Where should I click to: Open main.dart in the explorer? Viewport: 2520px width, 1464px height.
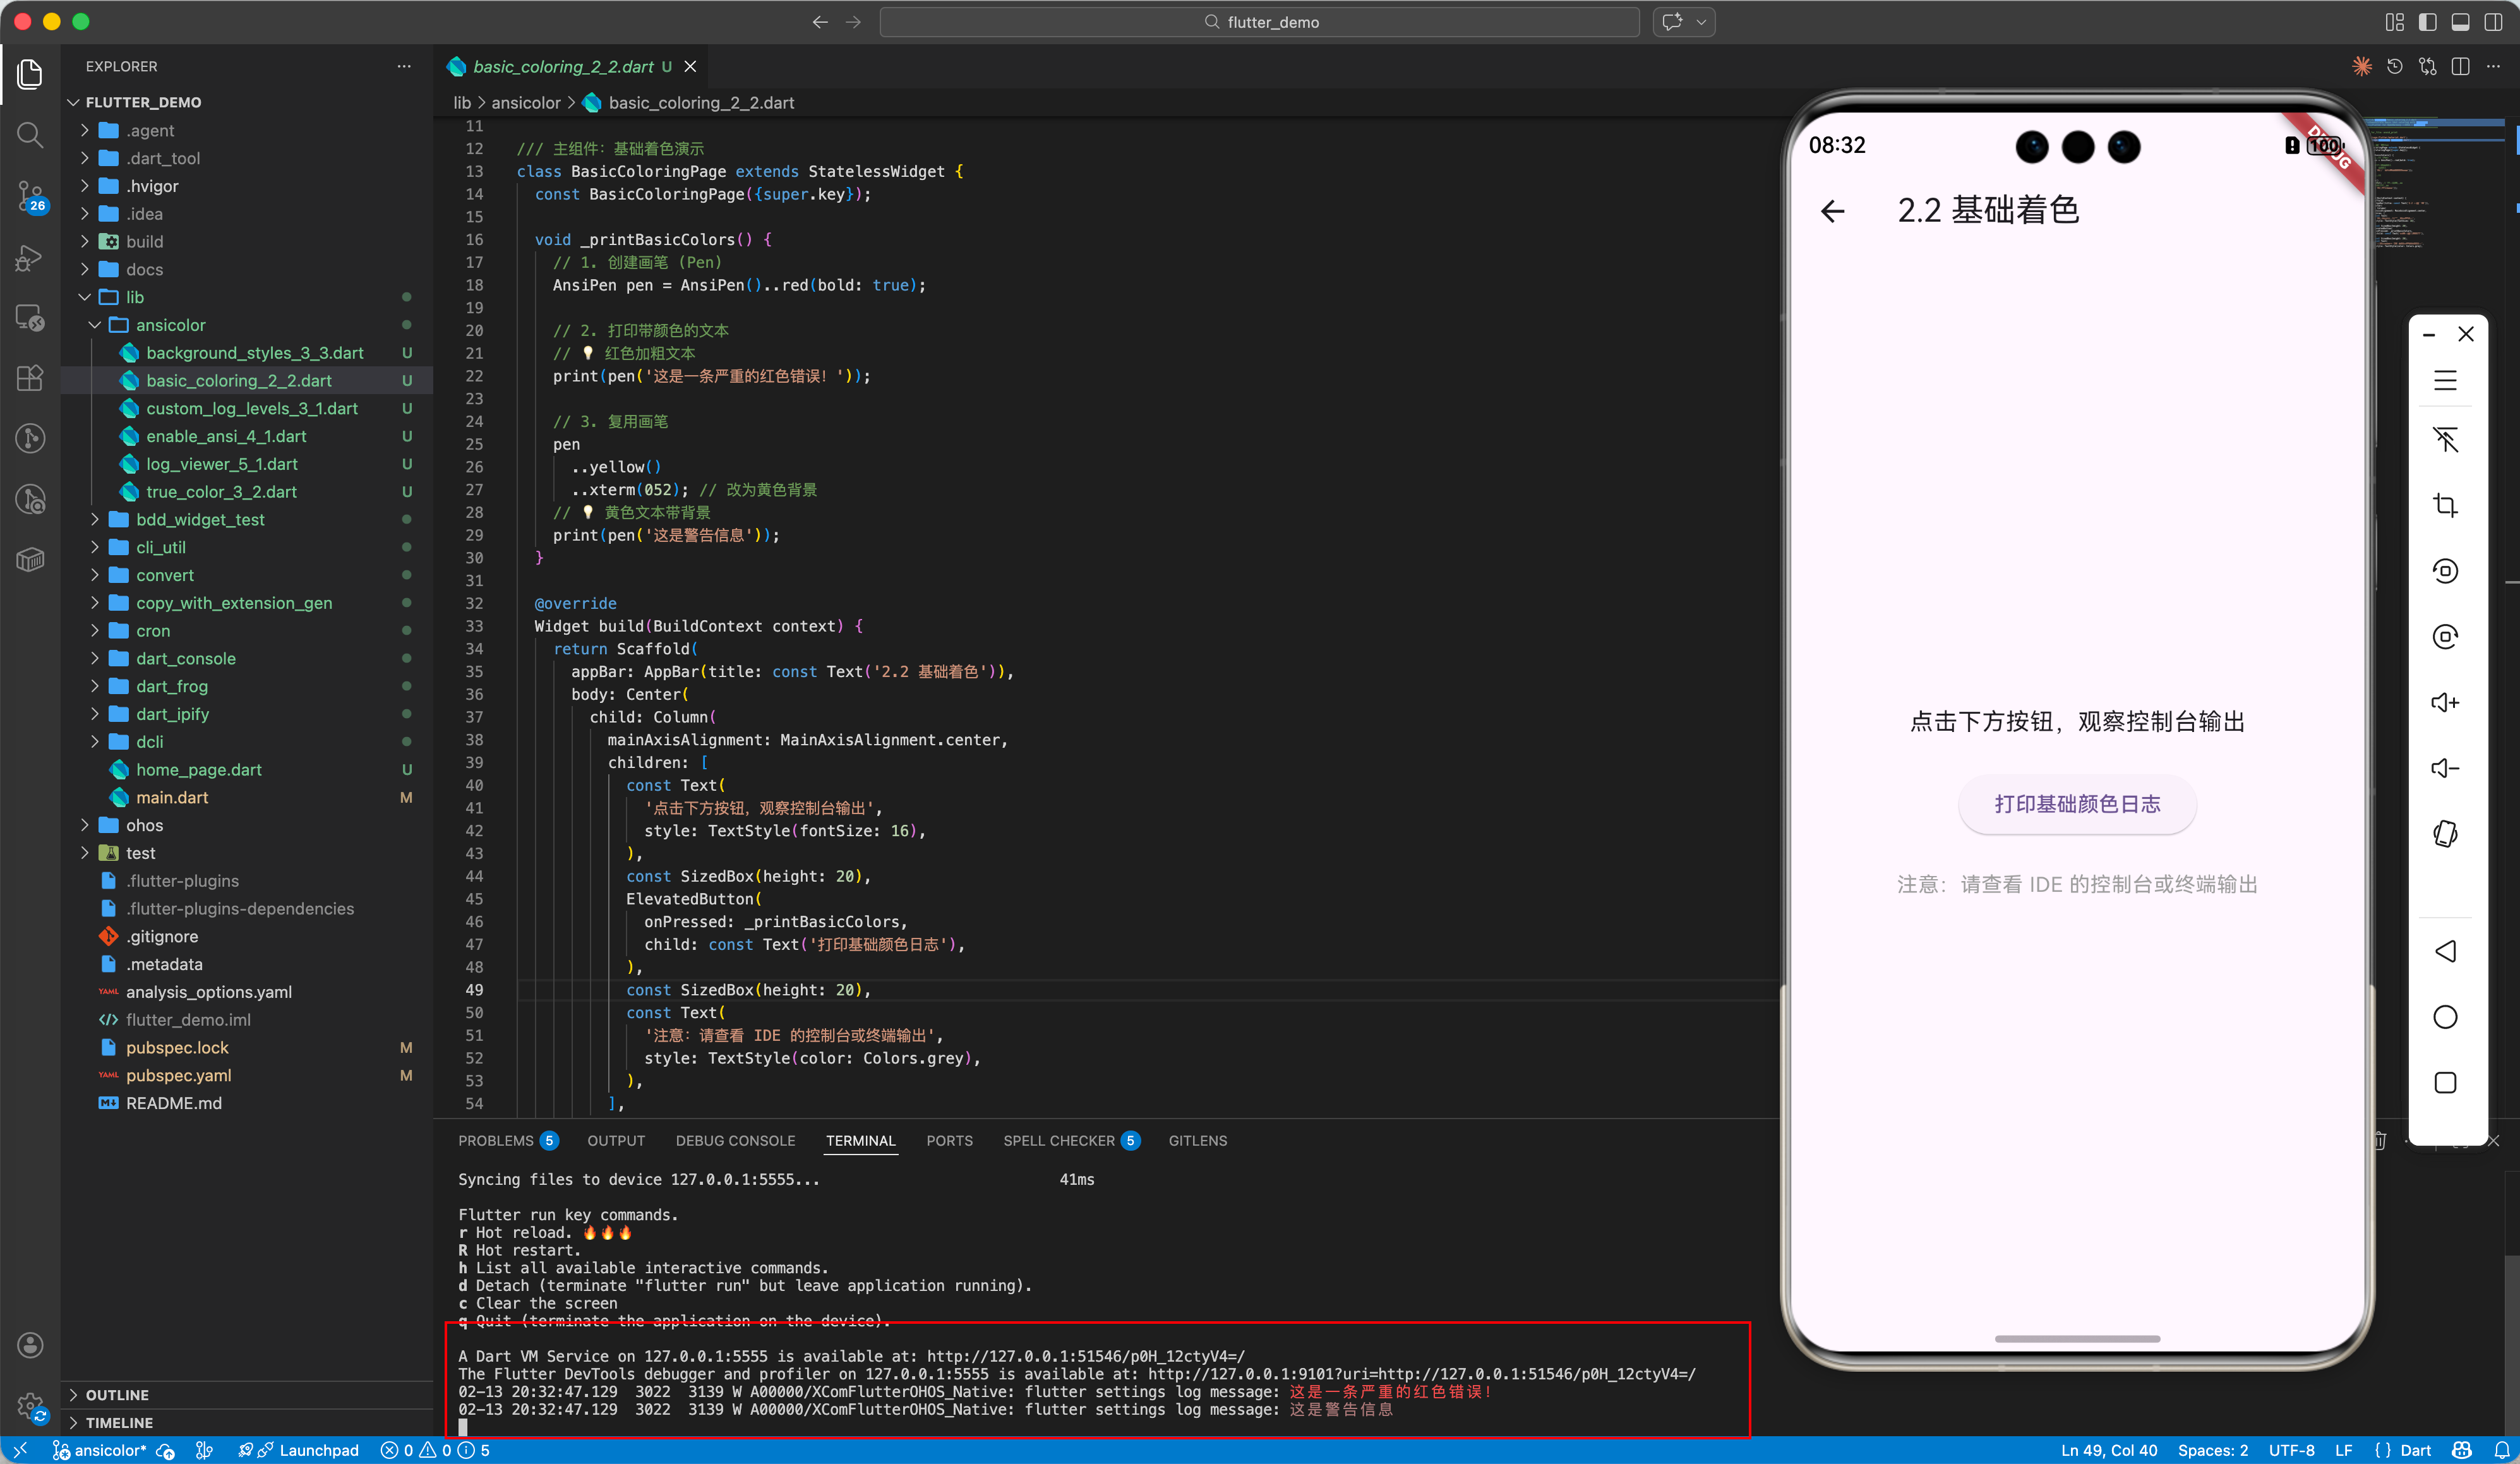(172, 797)
